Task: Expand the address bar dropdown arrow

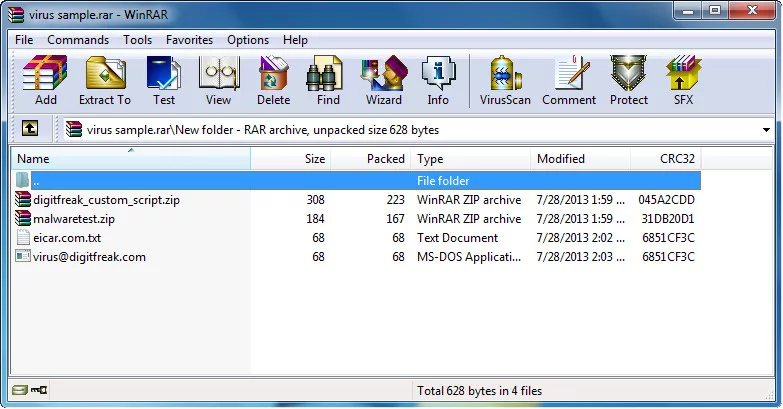Action: [766, 130]
